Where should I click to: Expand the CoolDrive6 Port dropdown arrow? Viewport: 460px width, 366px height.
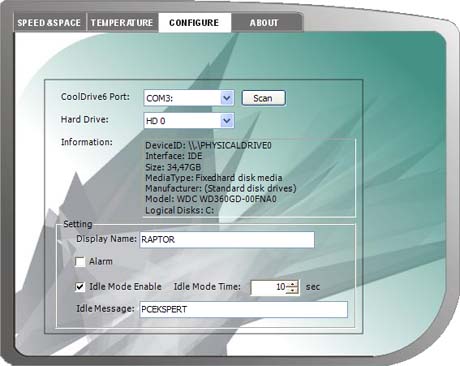(x=227, y=98)
